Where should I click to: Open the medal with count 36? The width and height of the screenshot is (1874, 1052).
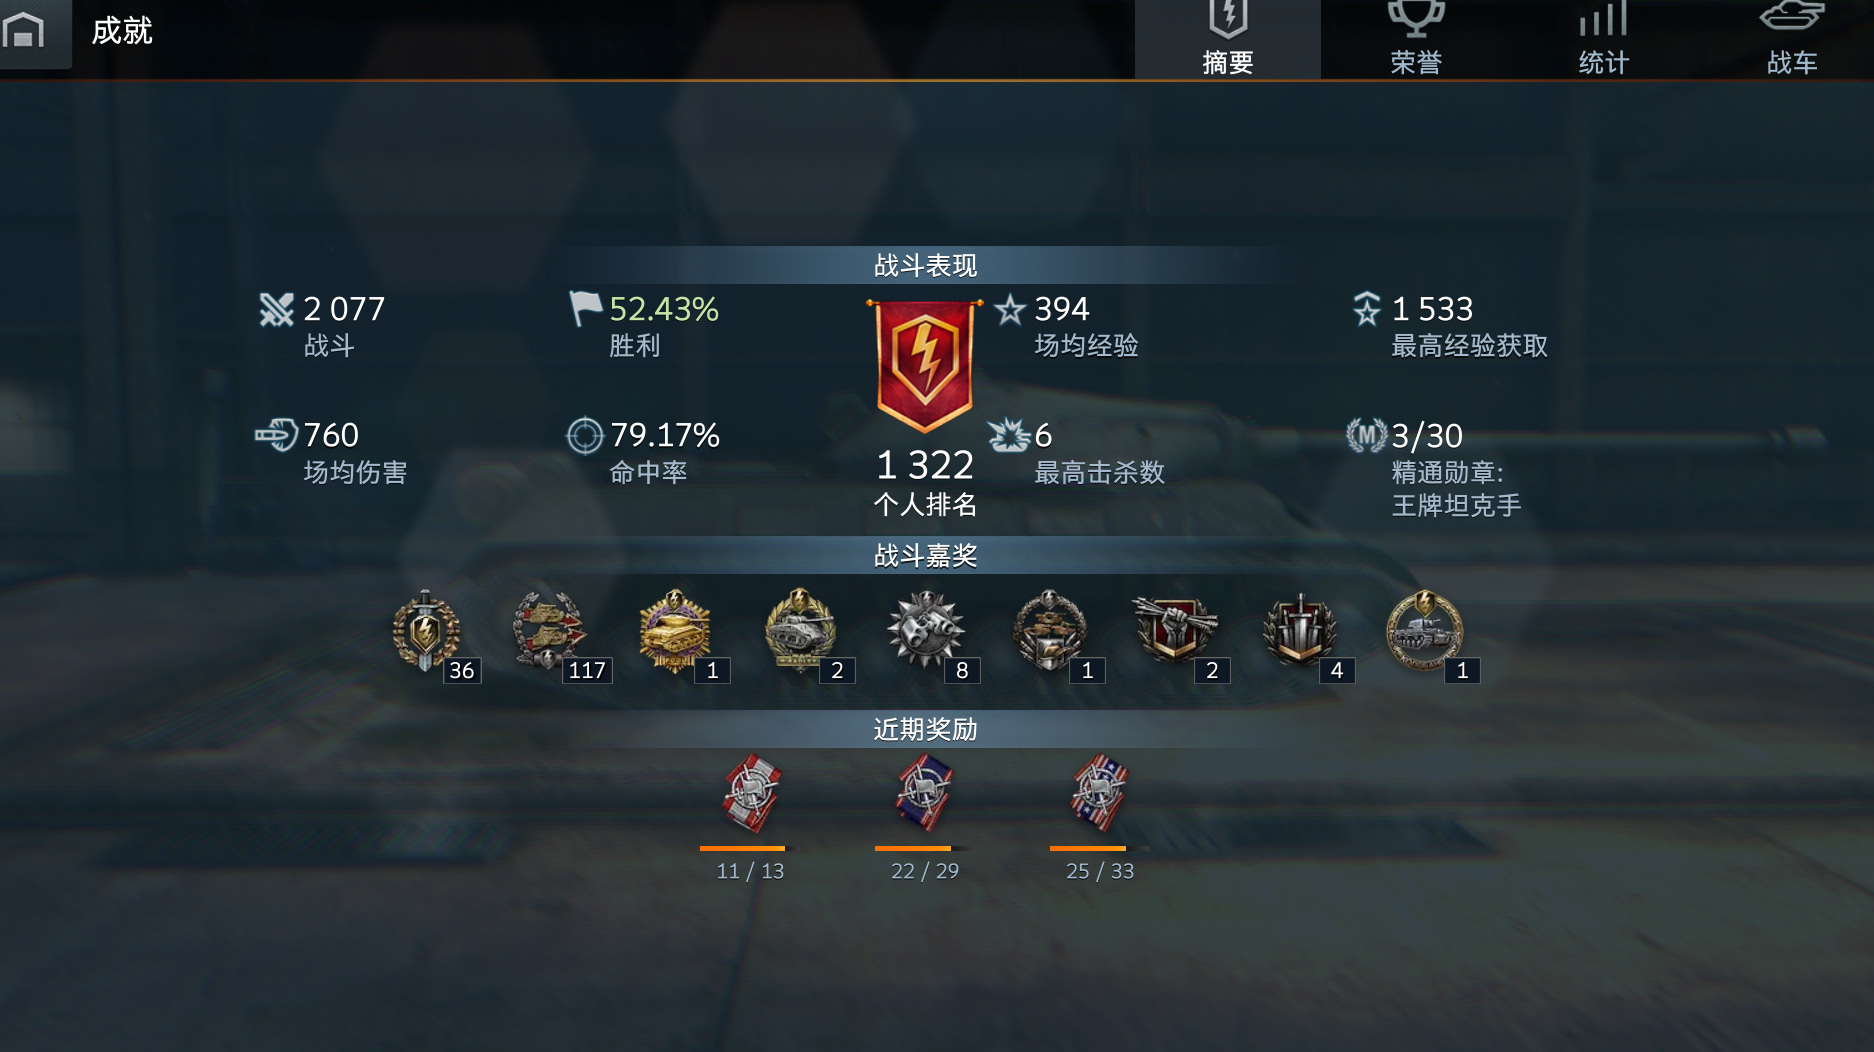[x=427, y=631]
